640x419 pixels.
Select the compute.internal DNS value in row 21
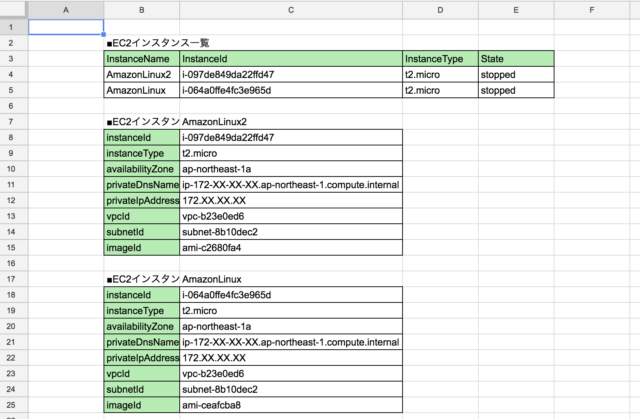[x=291, y=342]
